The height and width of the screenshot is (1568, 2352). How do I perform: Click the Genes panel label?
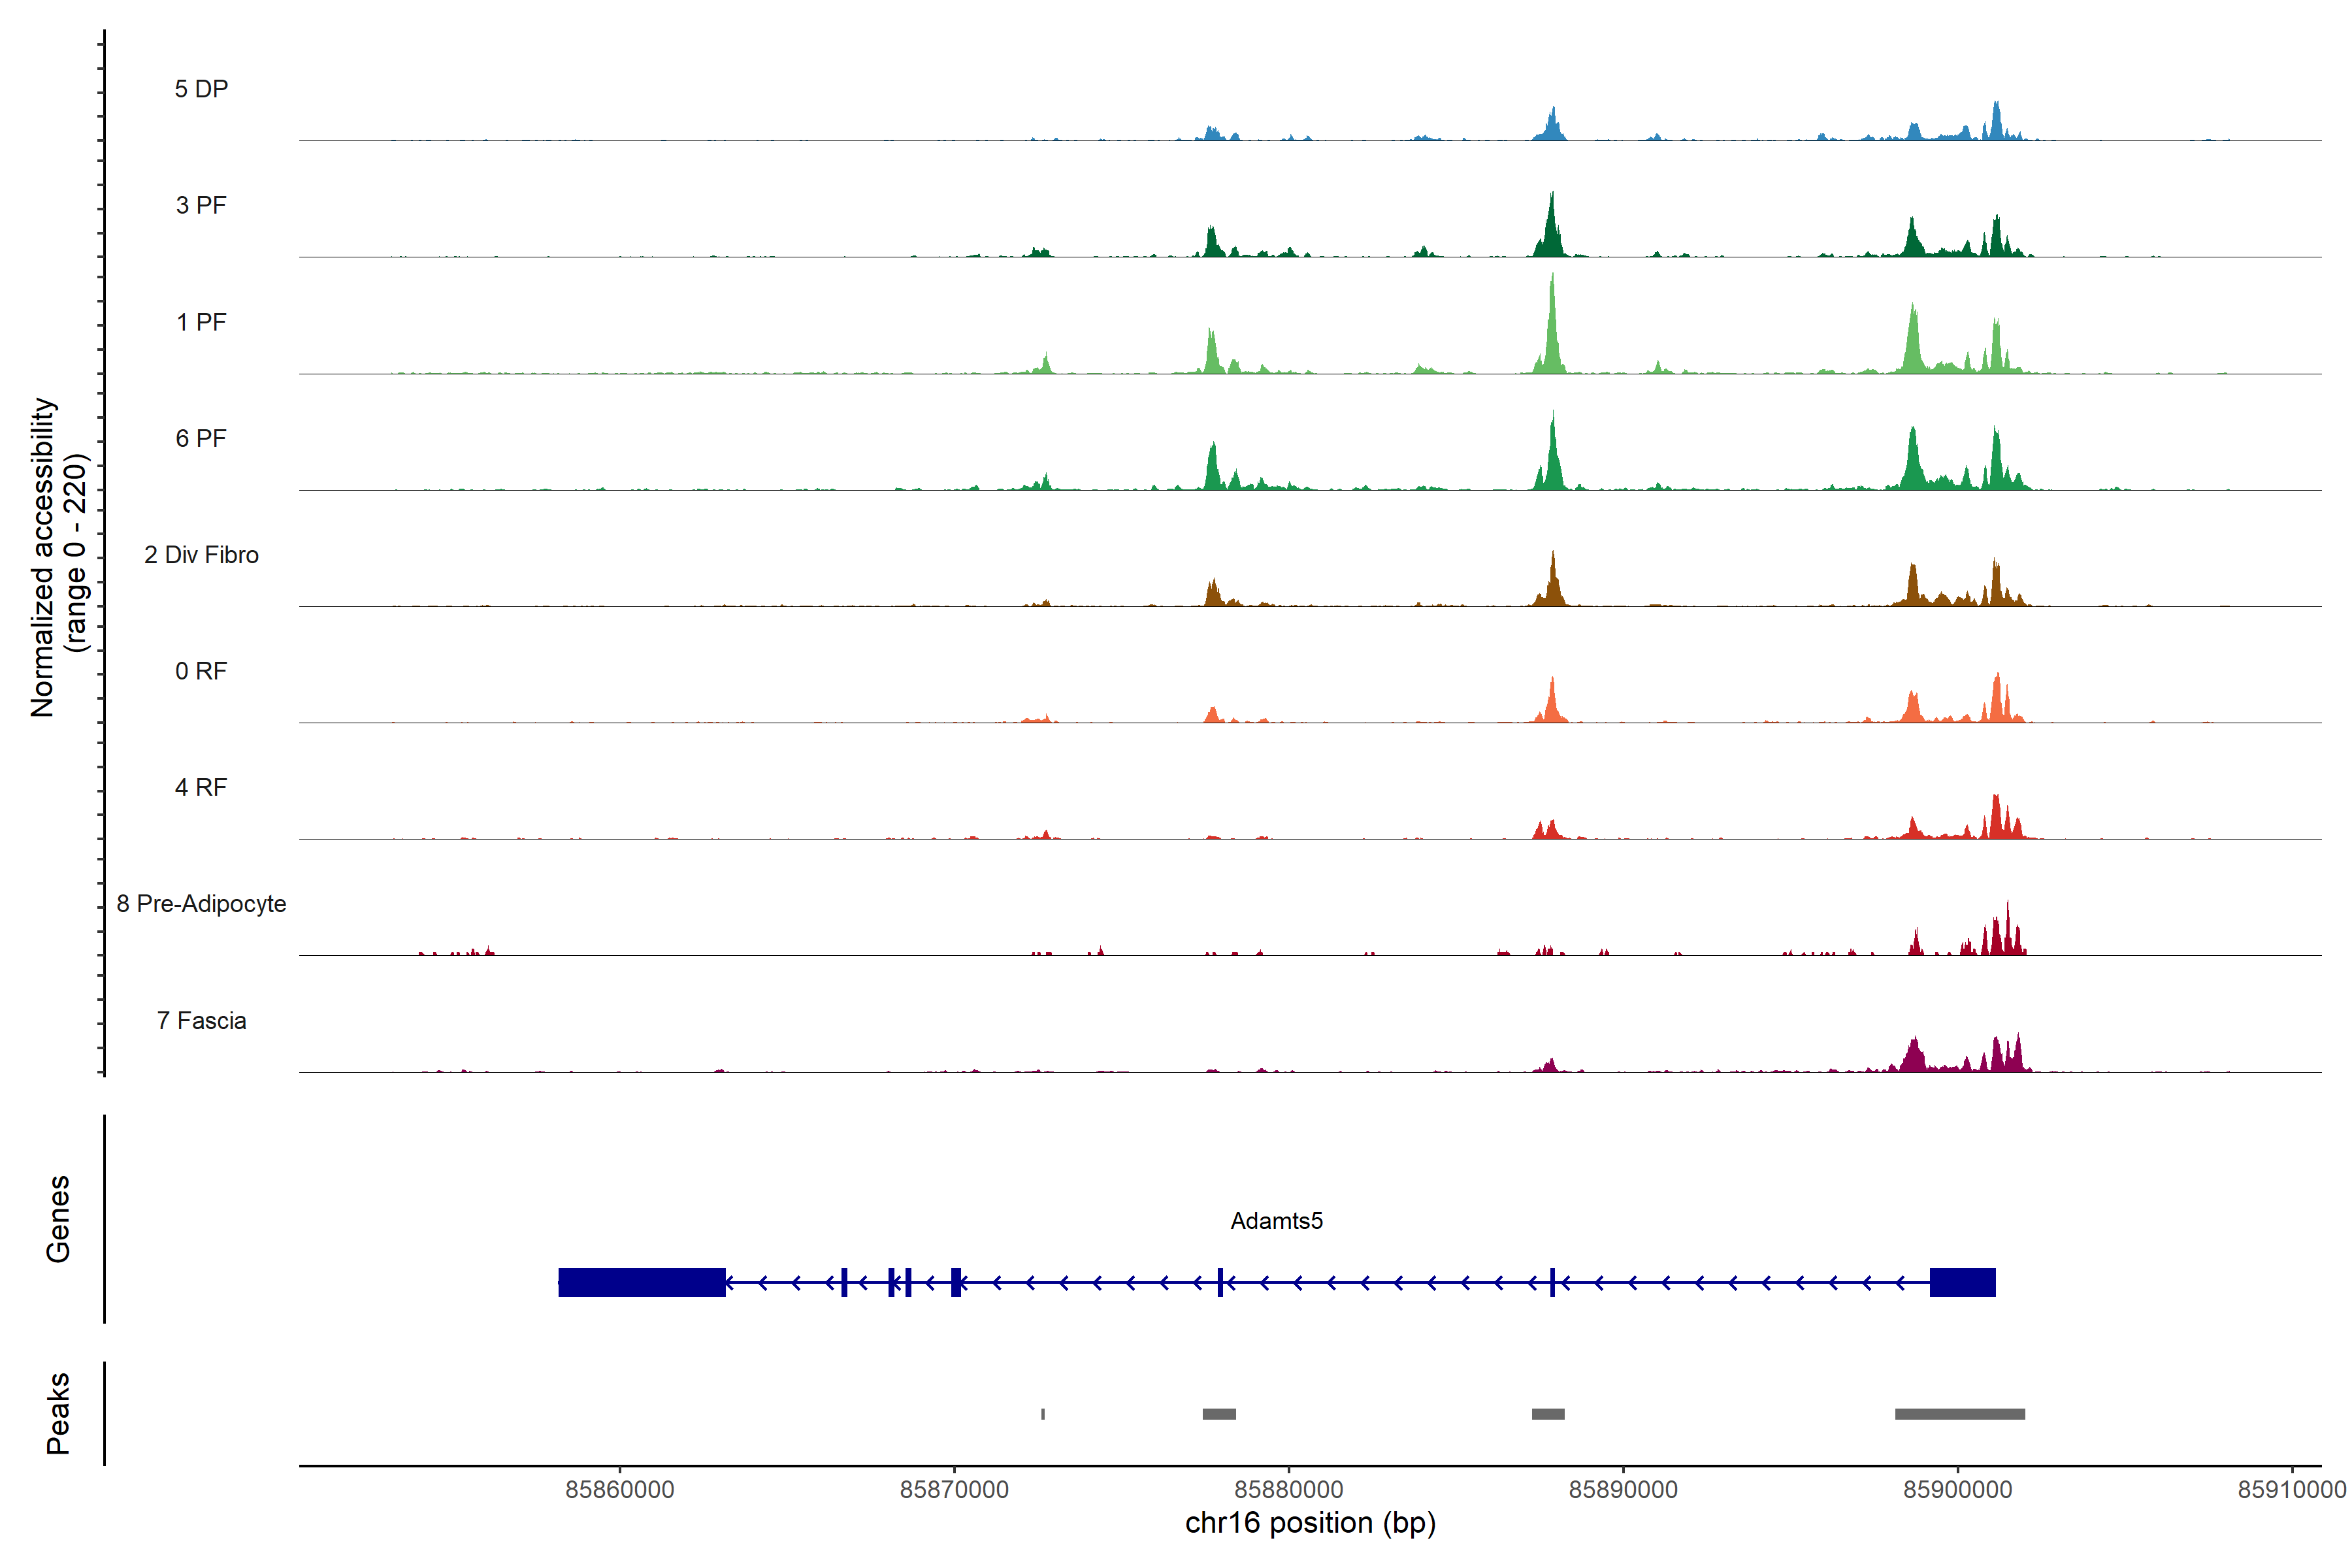58,1219
